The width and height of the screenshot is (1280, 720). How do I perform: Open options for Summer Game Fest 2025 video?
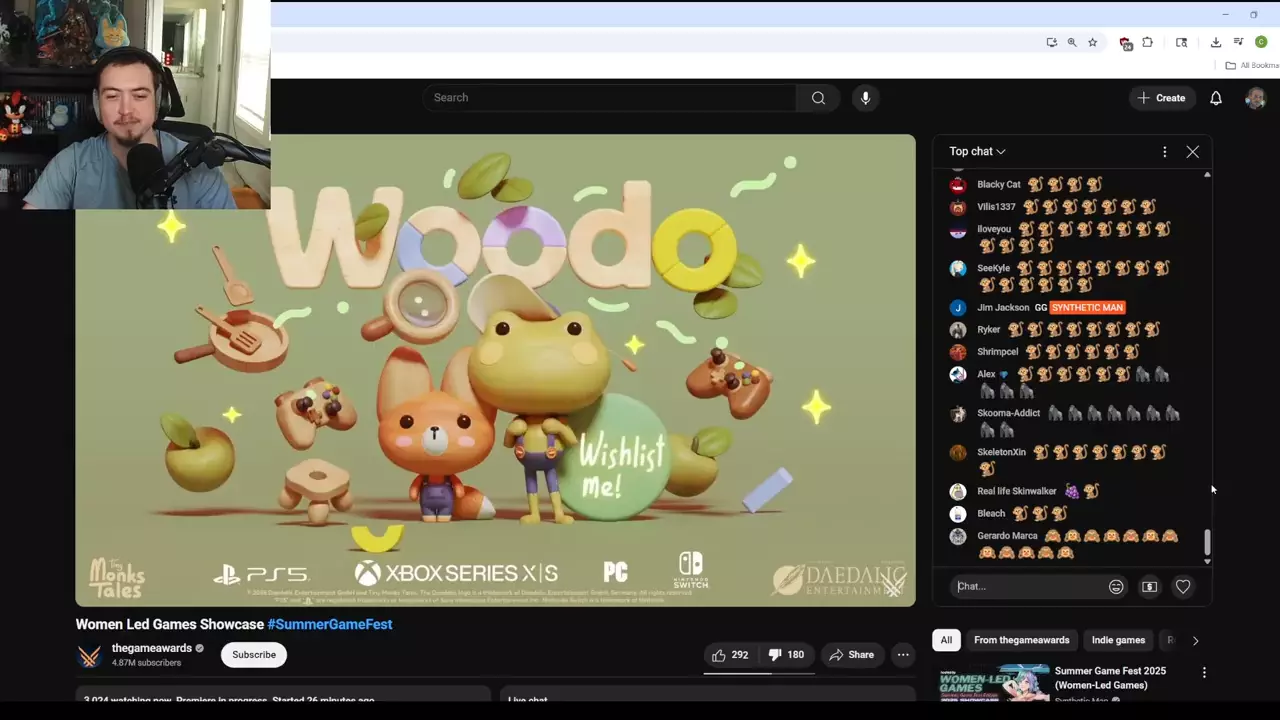point(1204,673)
